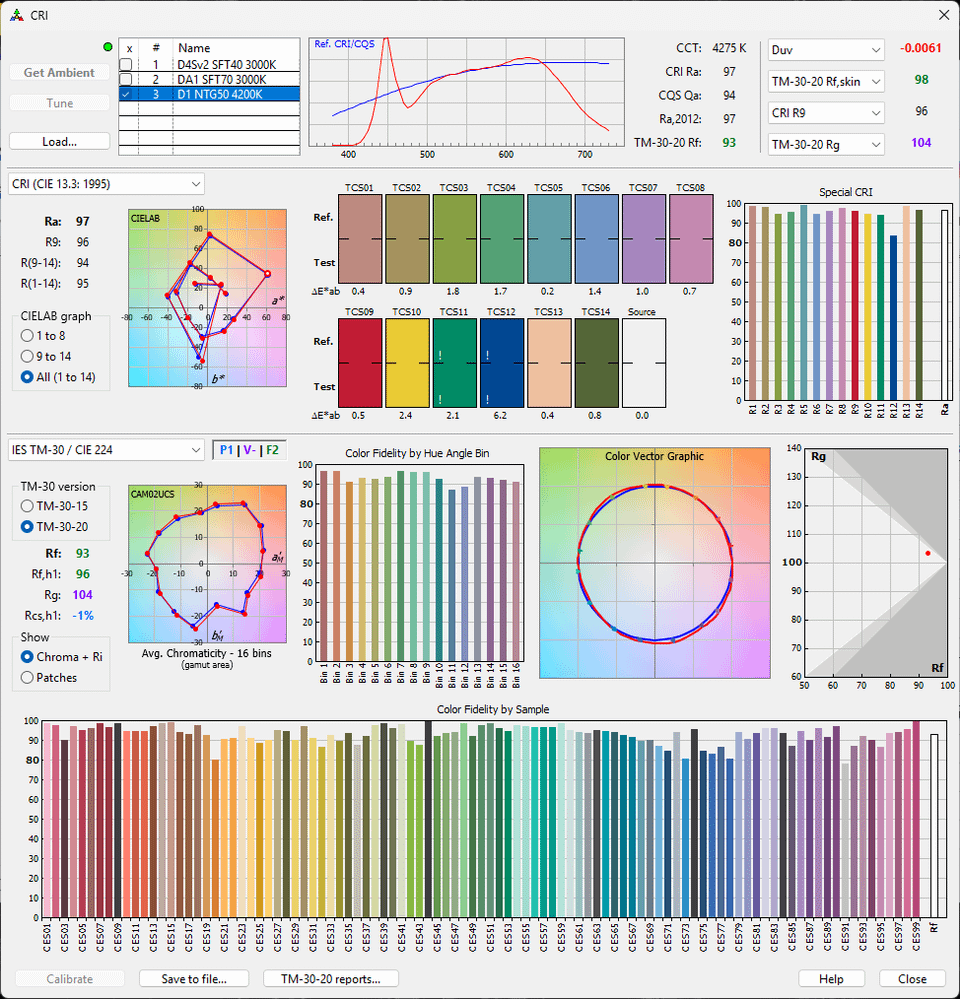Select the TM-30-15 version radio button
The width and height of the screenshot is (960, 999).
pyautogui.click(x=27, y=506)
